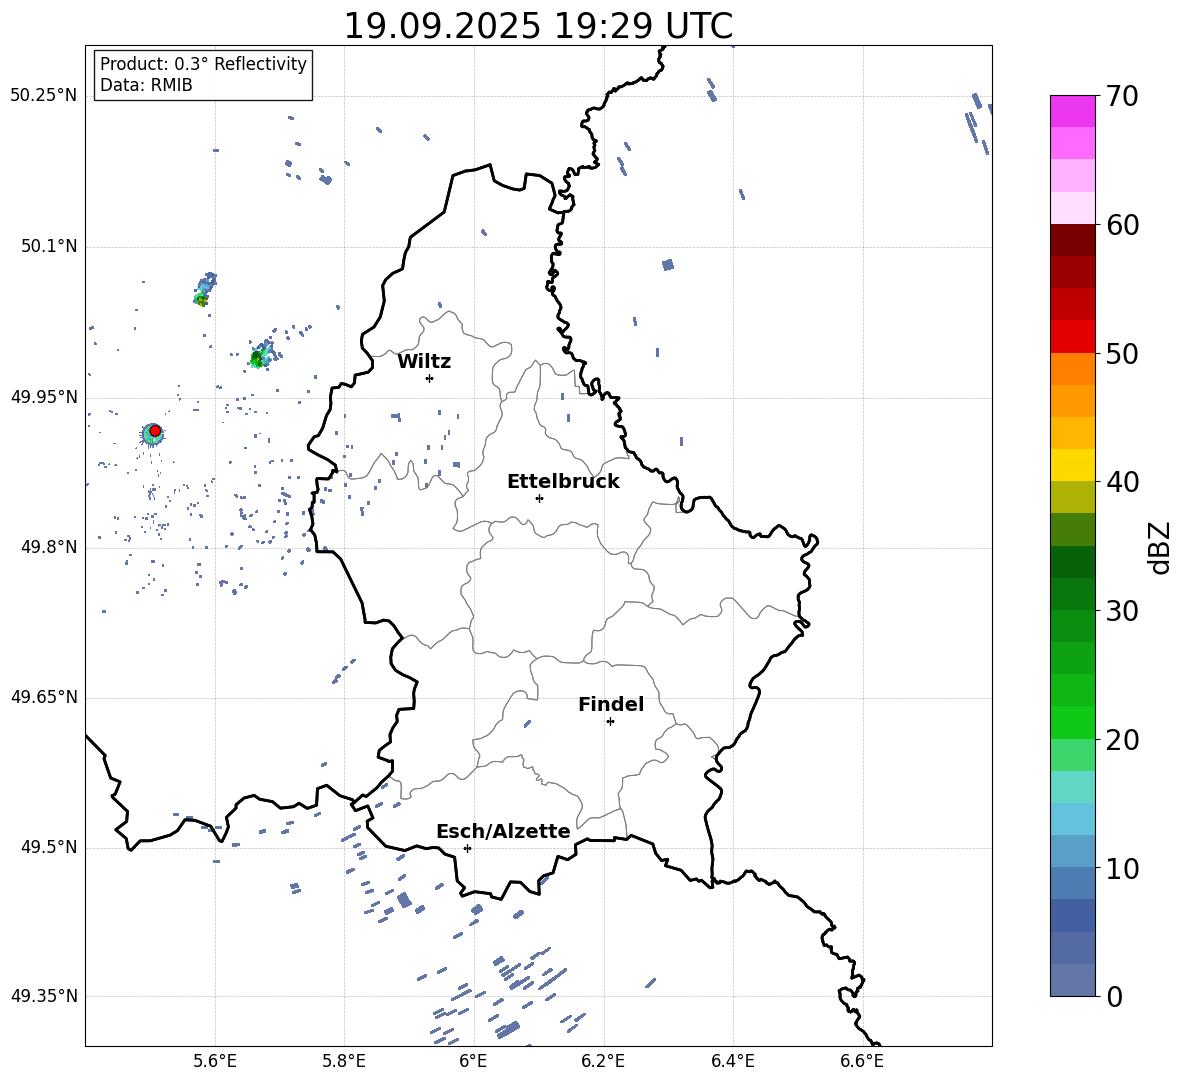The width and height of the screenshot is (1184, 1081).
Task: Click the 6.4°E longitude label
Action: click(x=733, y=1061)
